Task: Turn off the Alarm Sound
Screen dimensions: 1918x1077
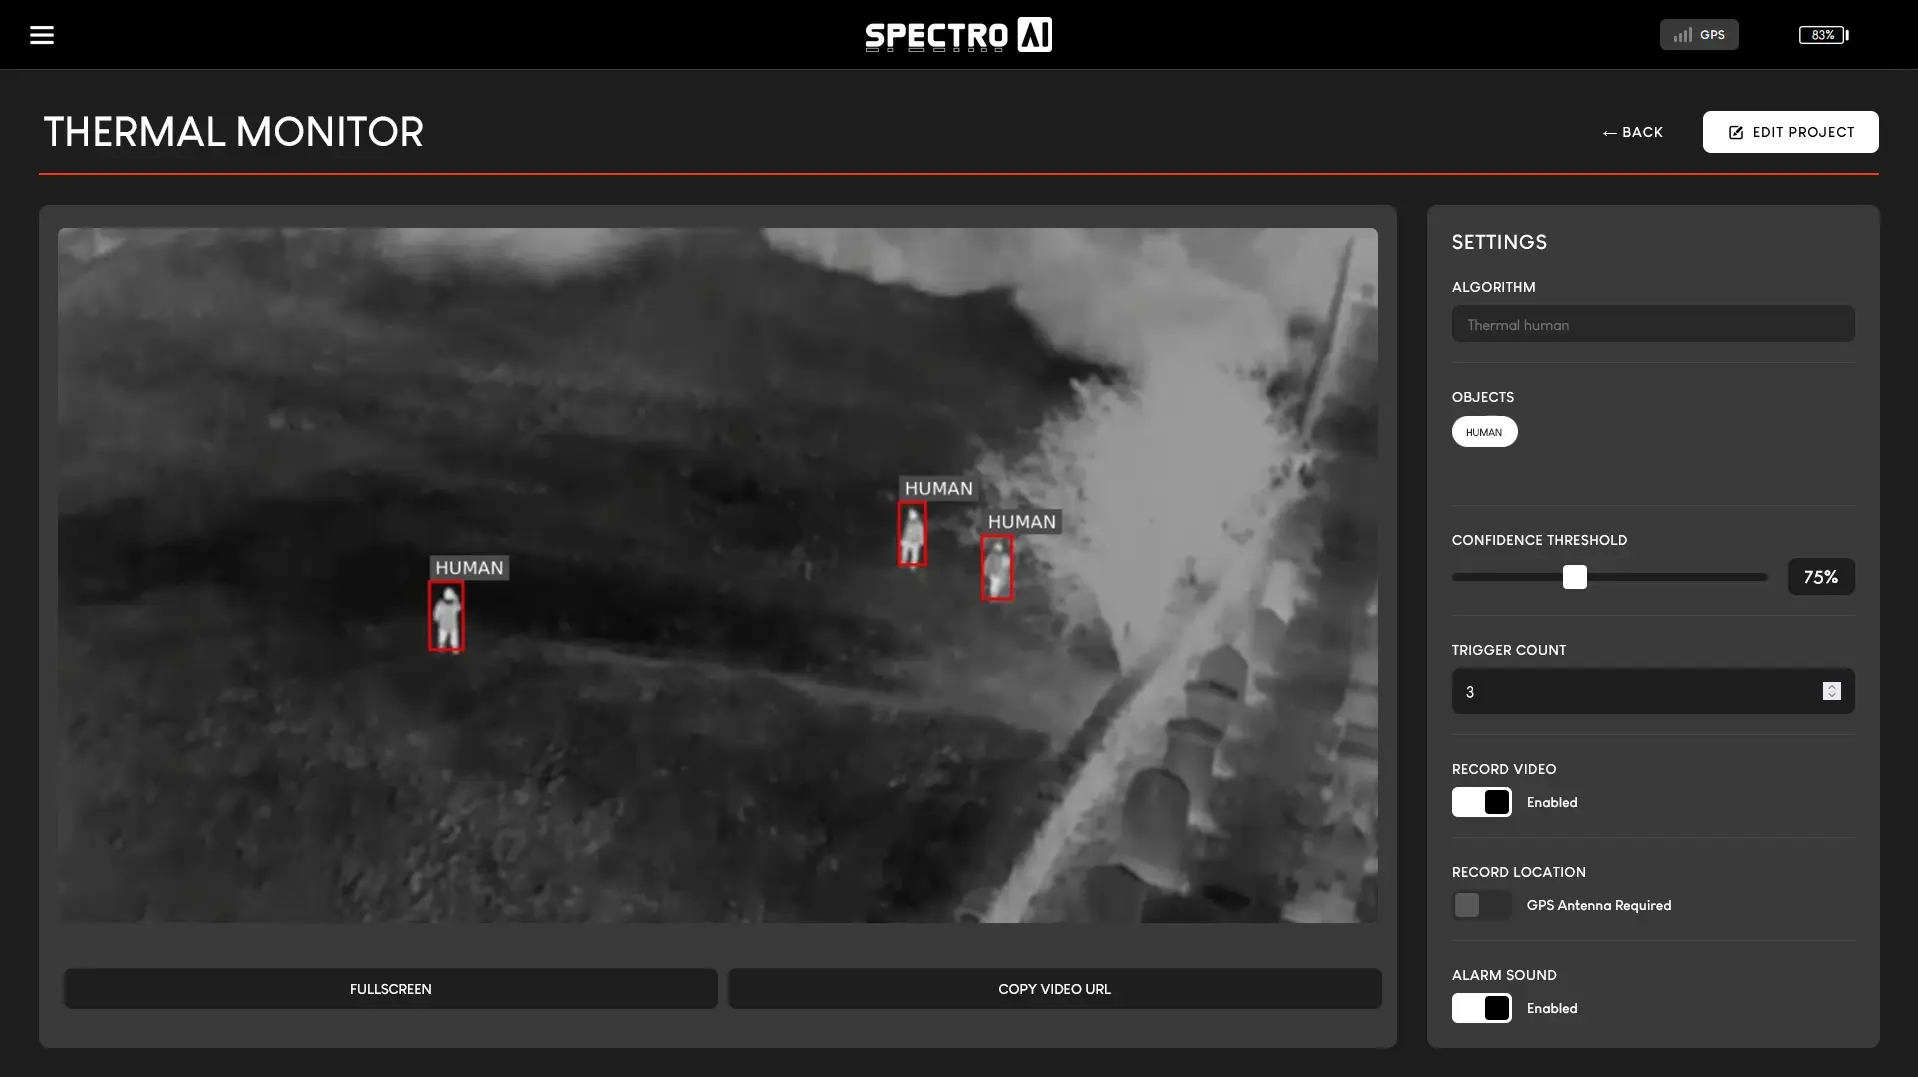Action: (1481, 1008)
